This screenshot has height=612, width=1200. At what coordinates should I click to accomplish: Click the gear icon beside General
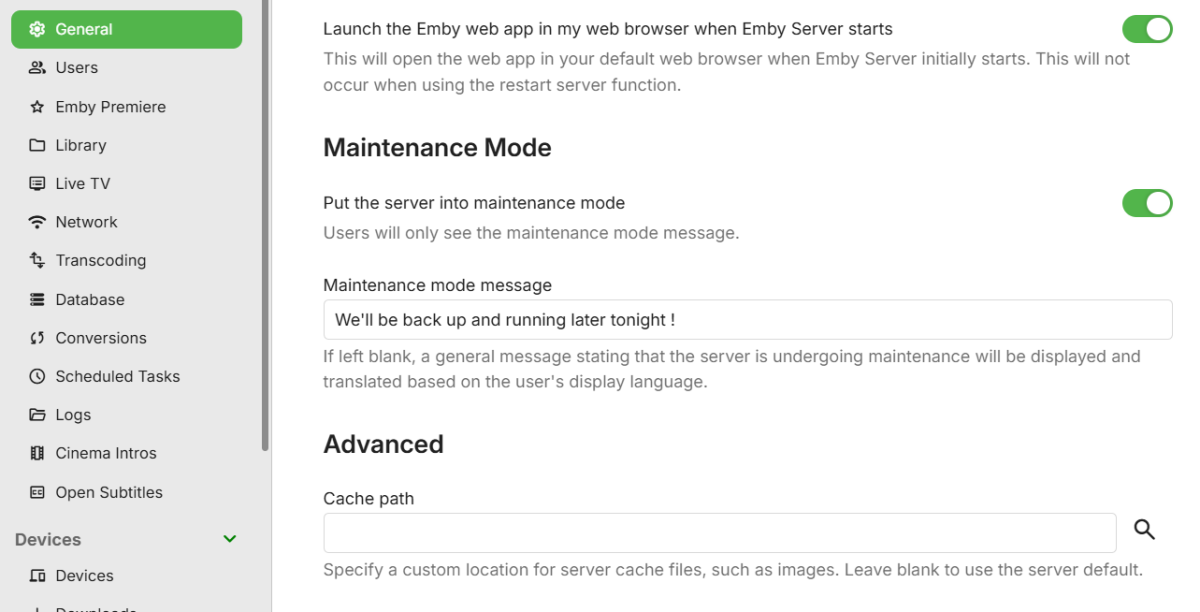tap(37, 29)
